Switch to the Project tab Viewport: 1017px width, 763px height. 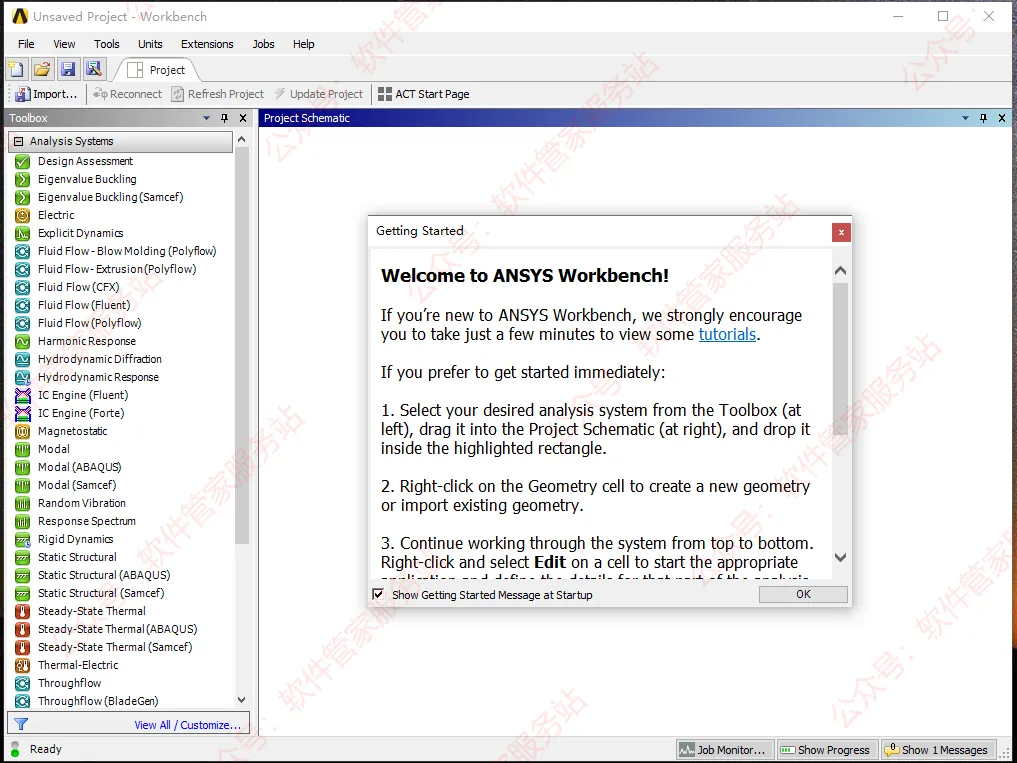point(156,70)
